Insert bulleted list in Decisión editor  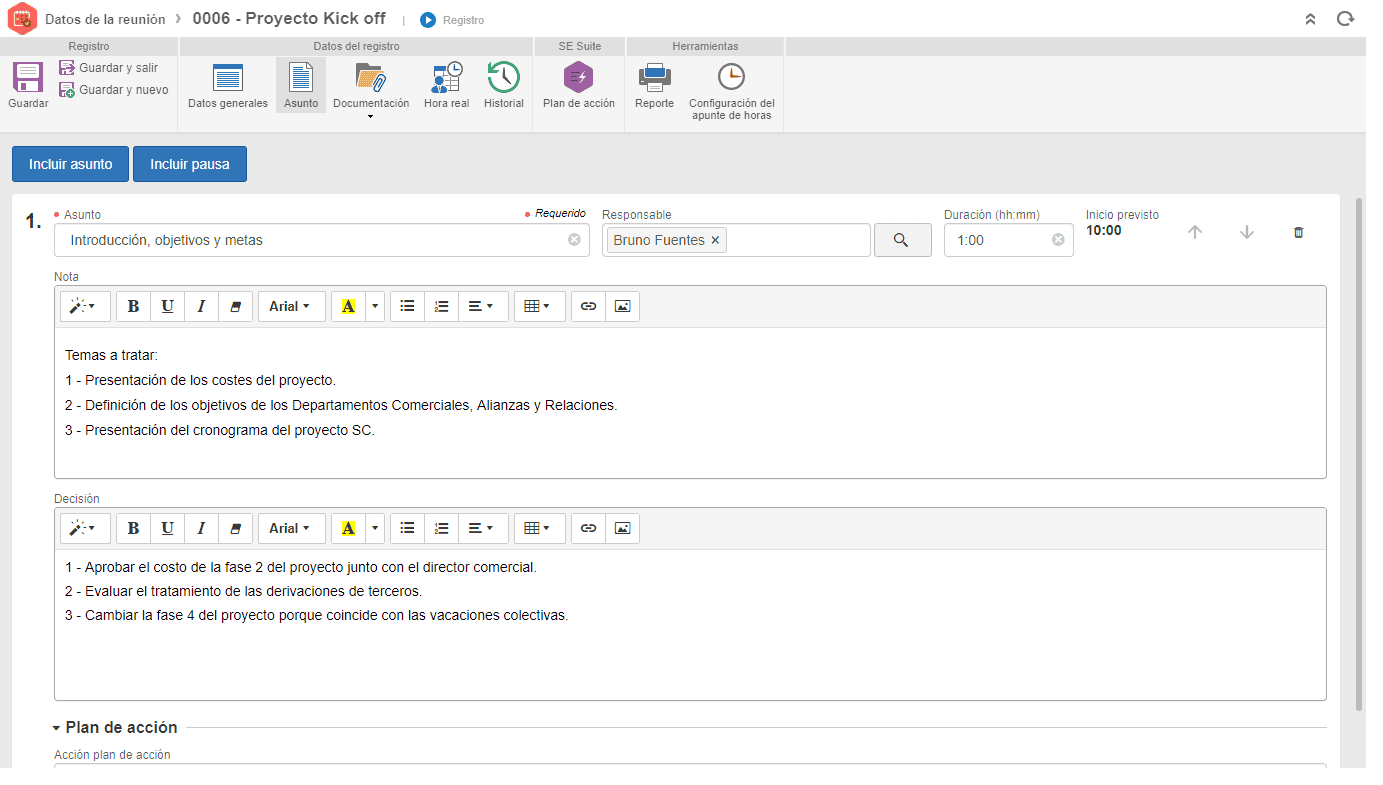click(x=407, y=528)
